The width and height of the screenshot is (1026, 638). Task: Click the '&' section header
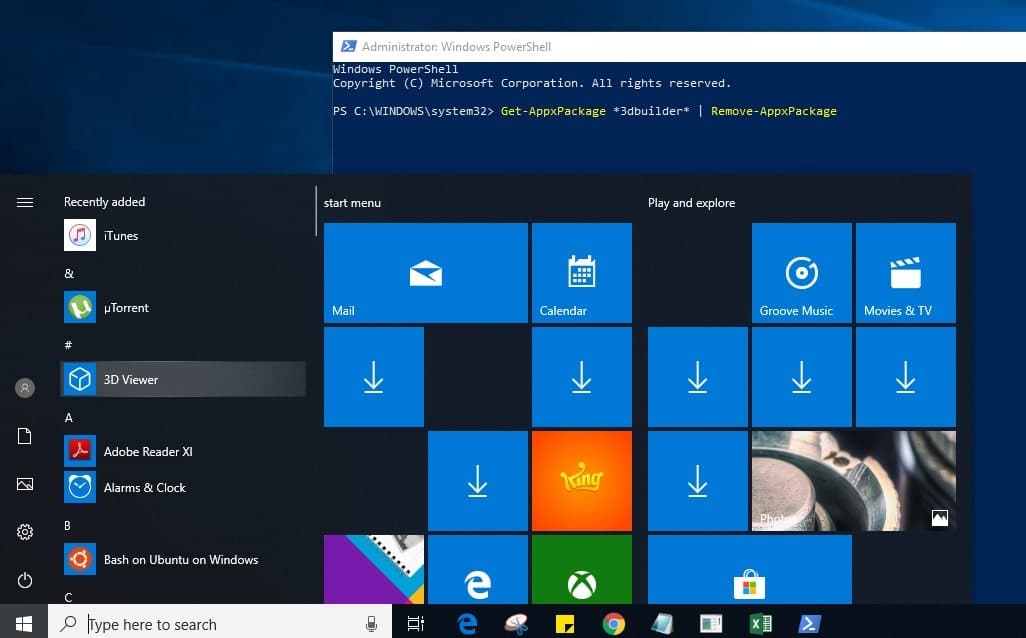tap(69, 274)
